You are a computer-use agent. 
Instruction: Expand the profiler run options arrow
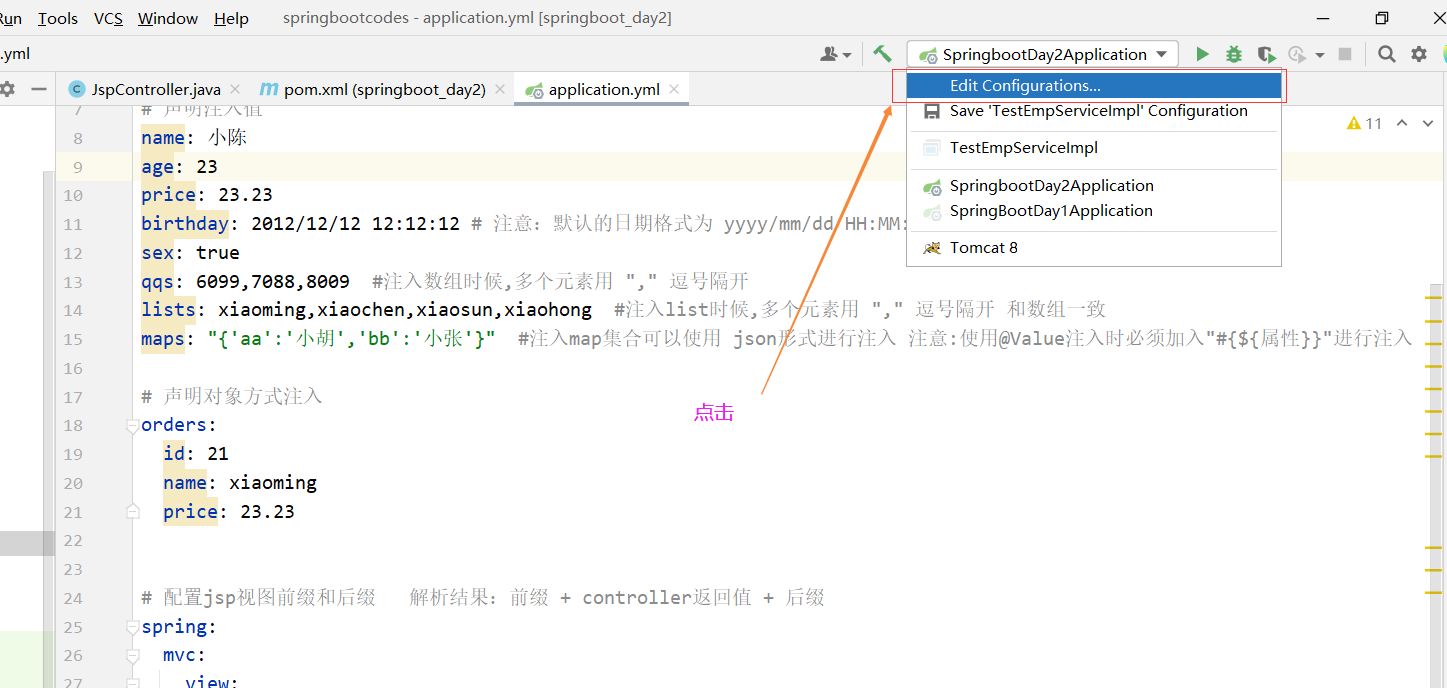[x=1320, y=55]
